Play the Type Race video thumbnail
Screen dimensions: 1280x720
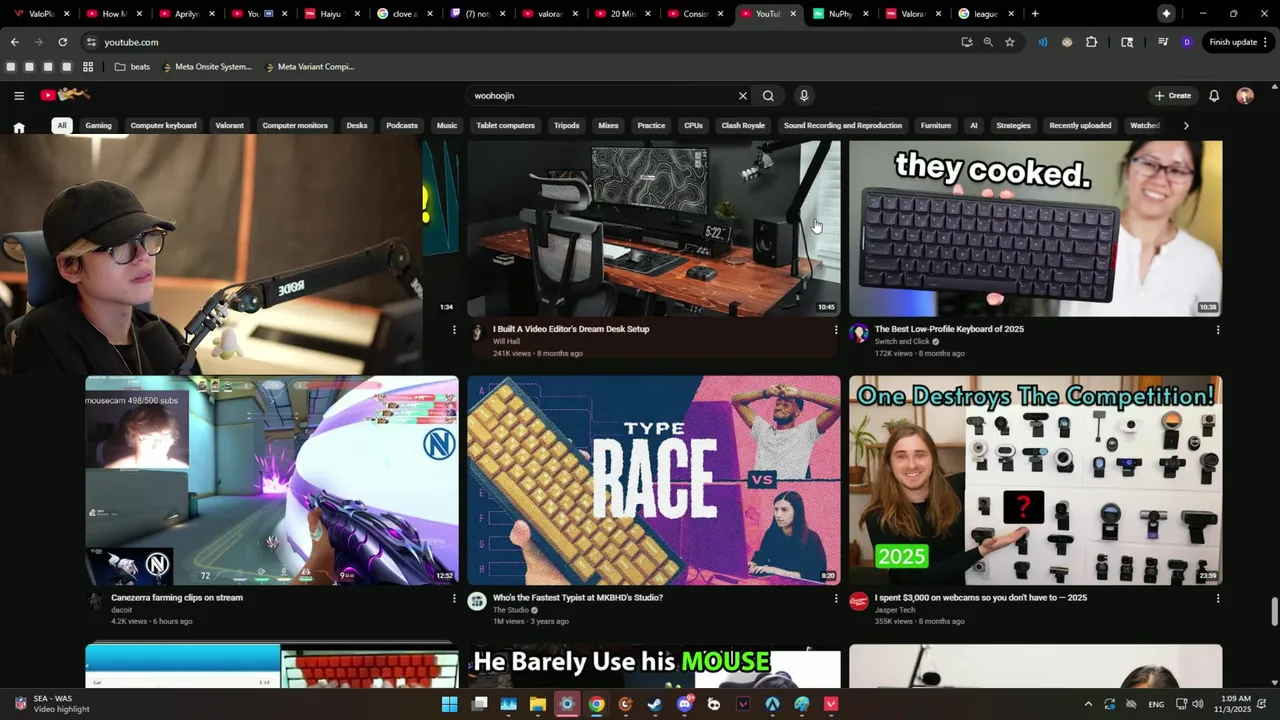pyautogui.click(x=654, y=480)
